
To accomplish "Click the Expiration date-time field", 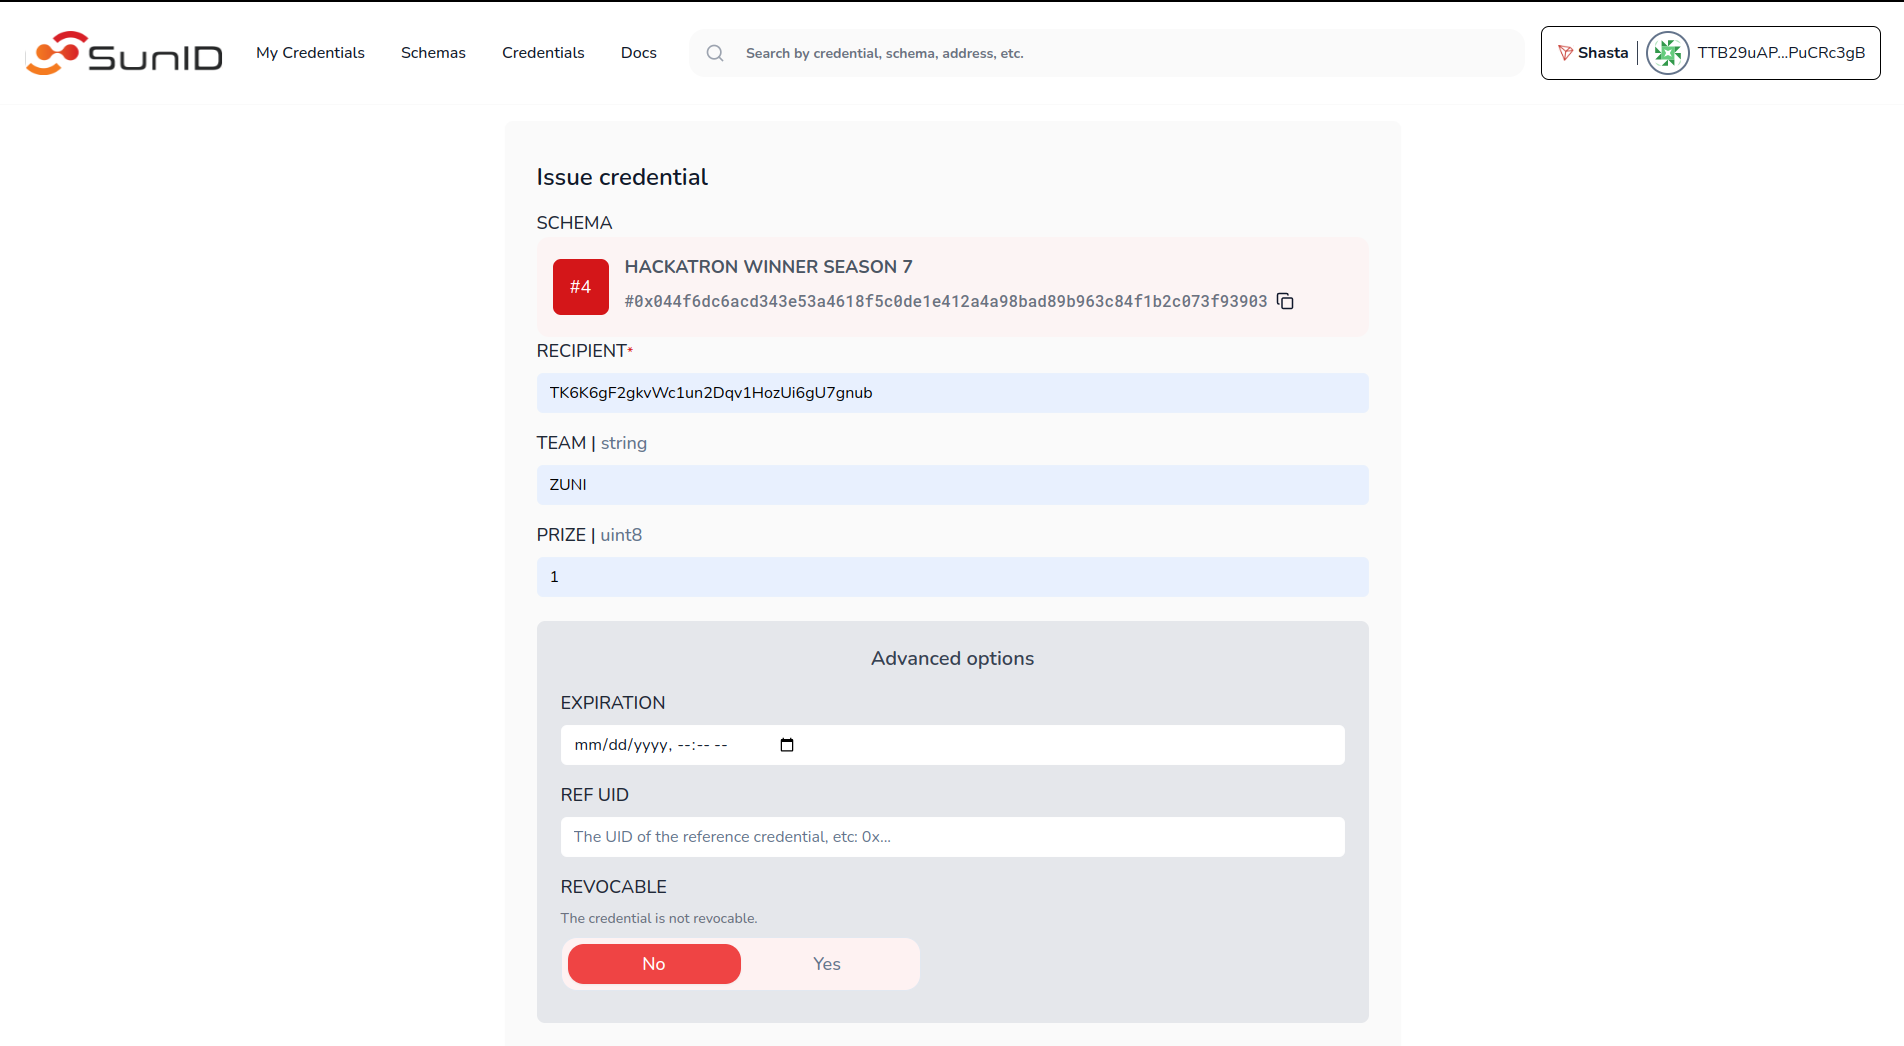I will [x=953, y=745].
